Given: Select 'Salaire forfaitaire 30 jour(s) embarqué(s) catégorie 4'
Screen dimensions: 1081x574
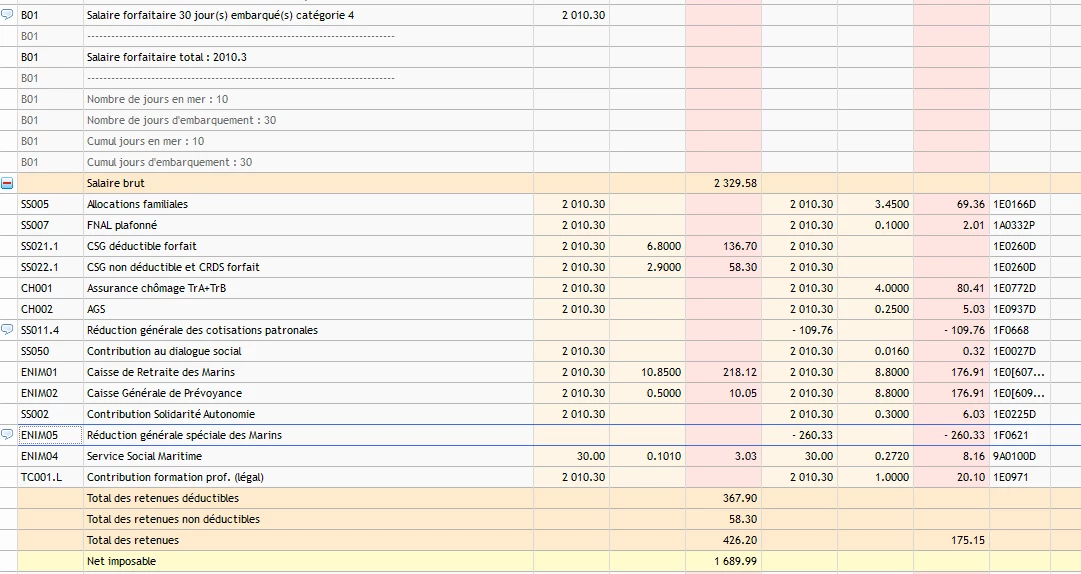Looking at the screenshot, I should (x=221, y=15).
